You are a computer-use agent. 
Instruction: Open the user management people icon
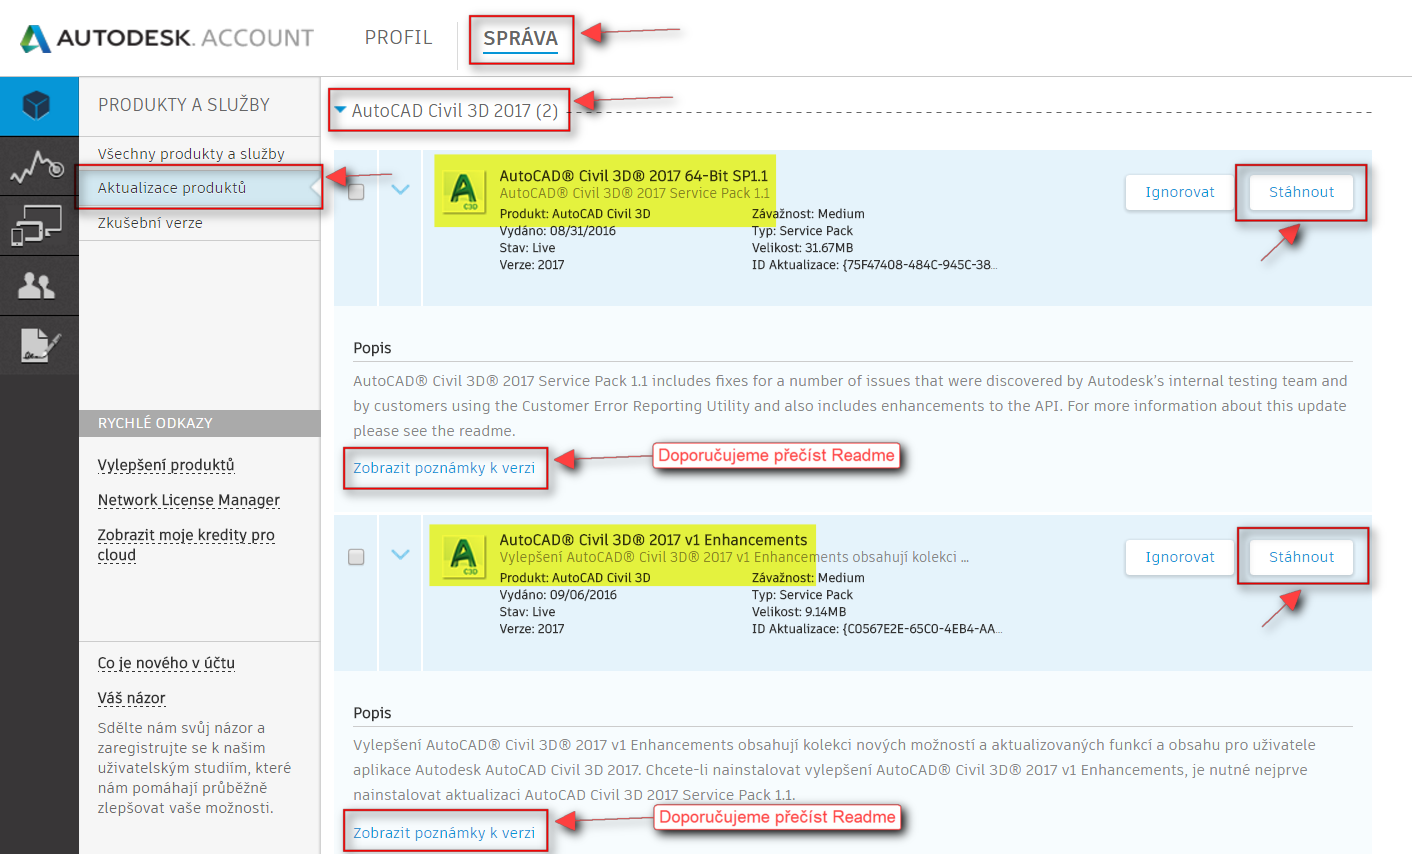click(x=38, y=286)
